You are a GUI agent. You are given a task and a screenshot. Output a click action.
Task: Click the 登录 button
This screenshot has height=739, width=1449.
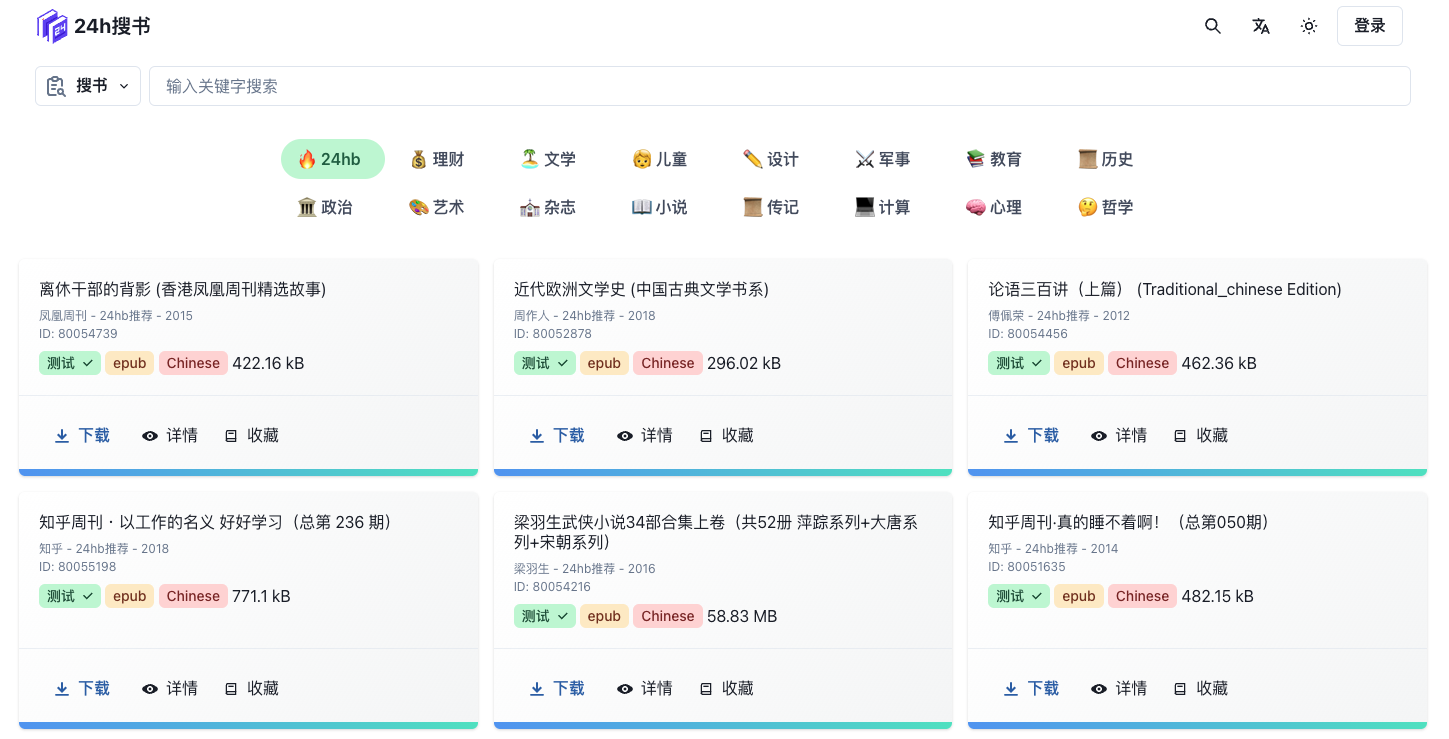pyautogui.click(x=1370, y=26)
